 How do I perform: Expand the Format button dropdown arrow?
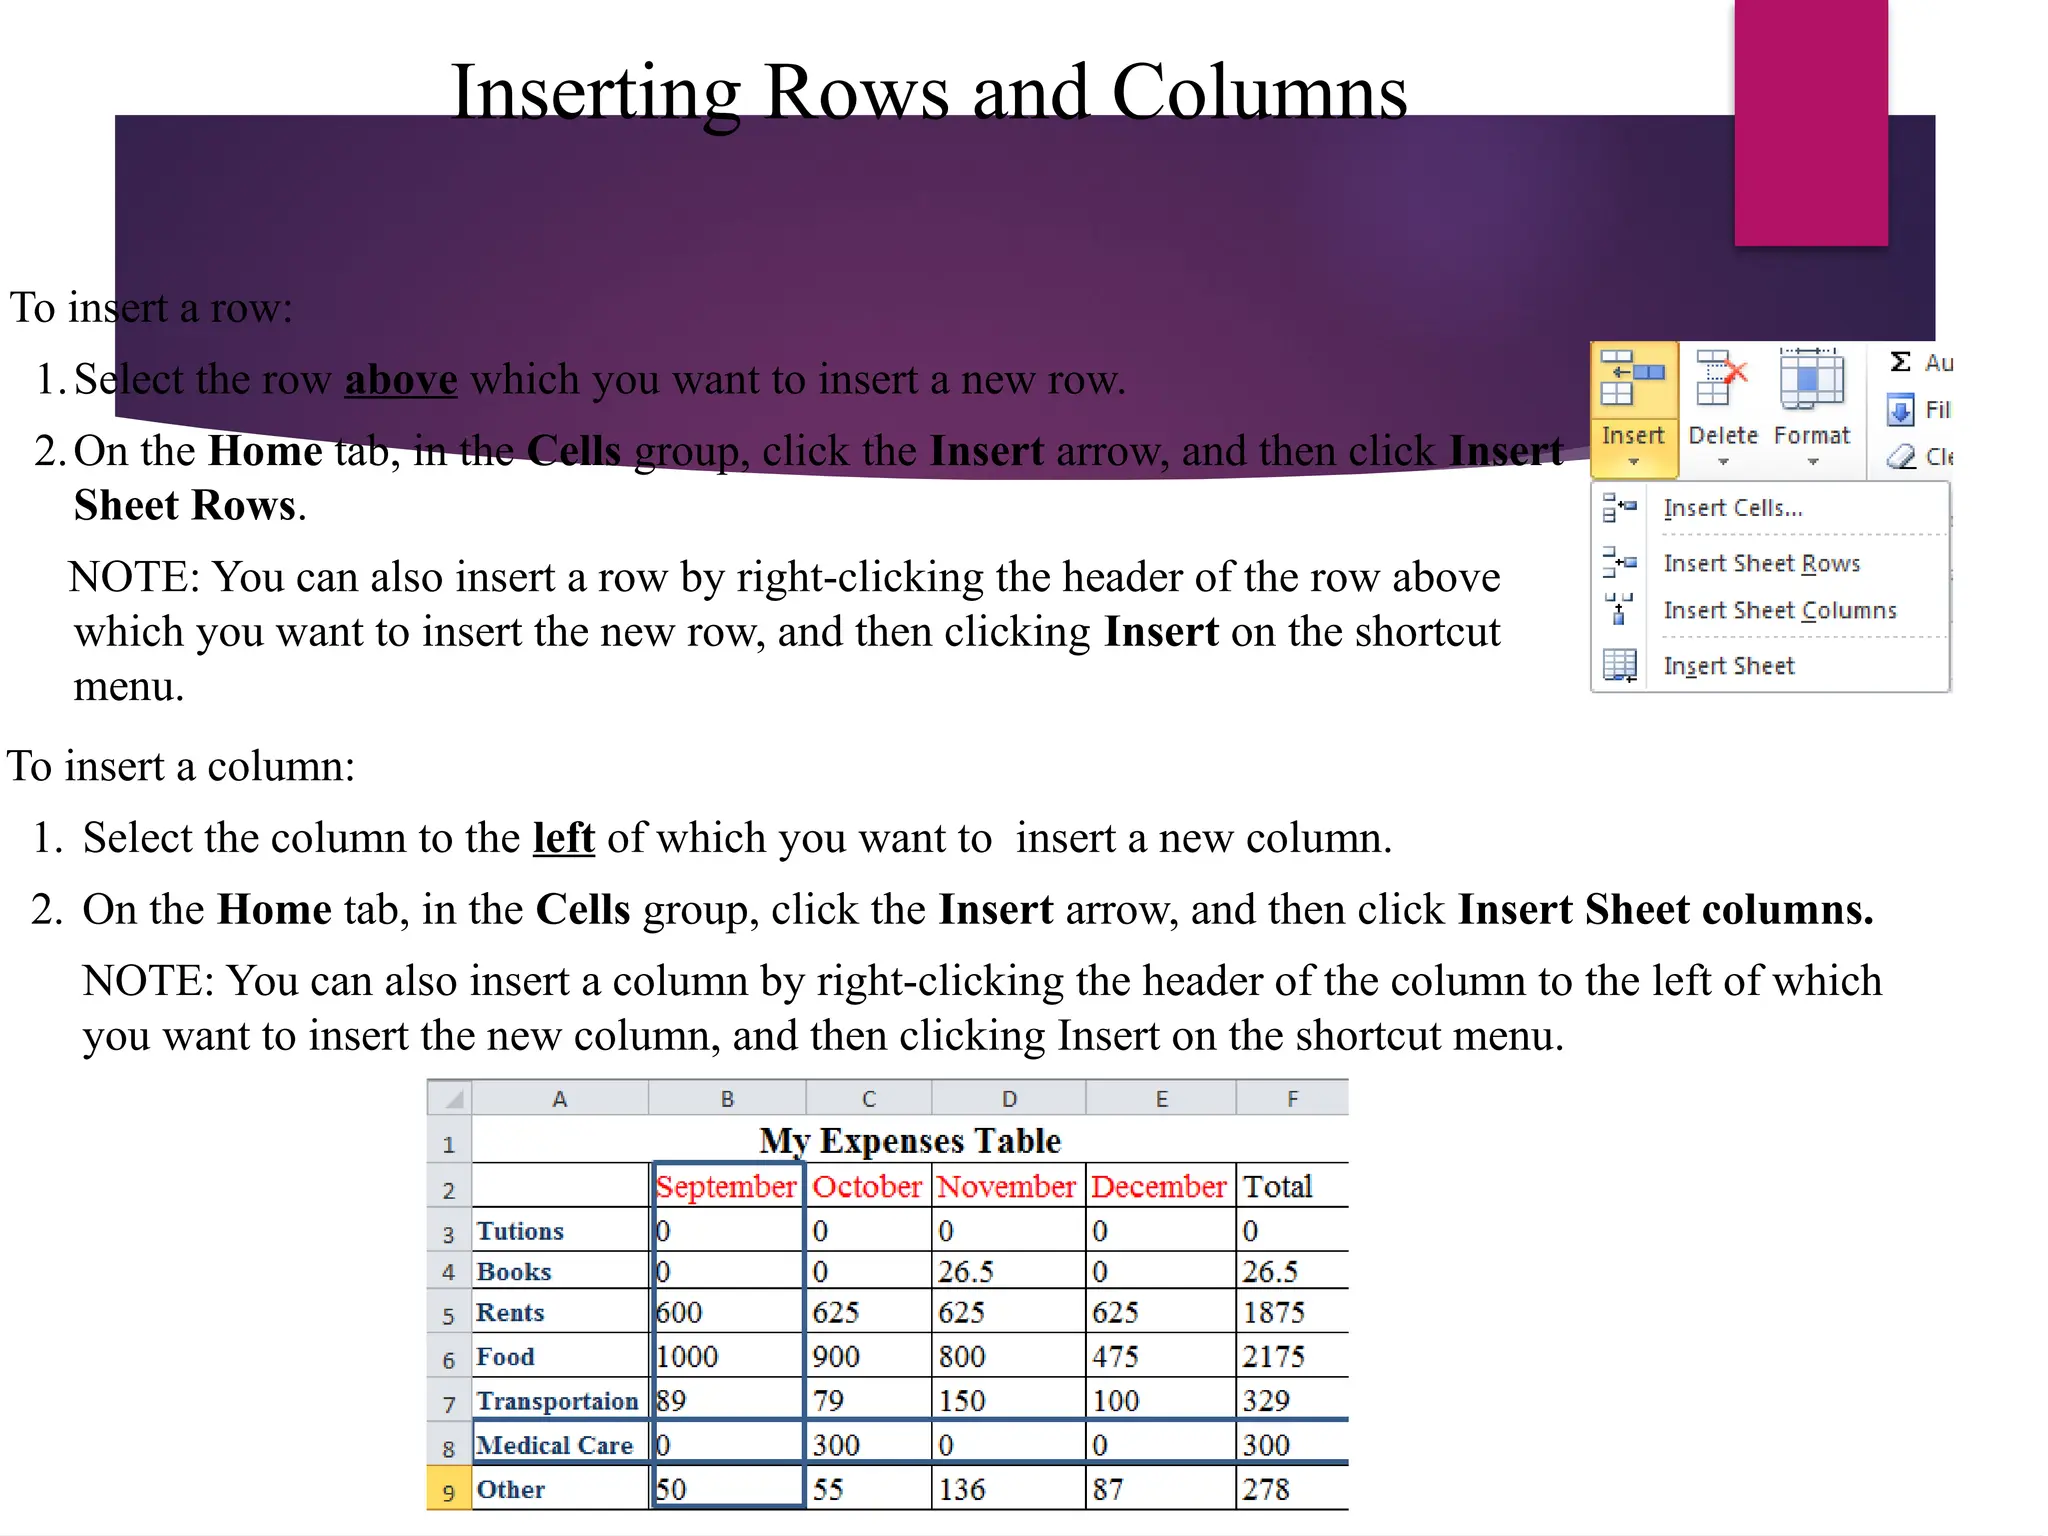(x=1812, y=462)
